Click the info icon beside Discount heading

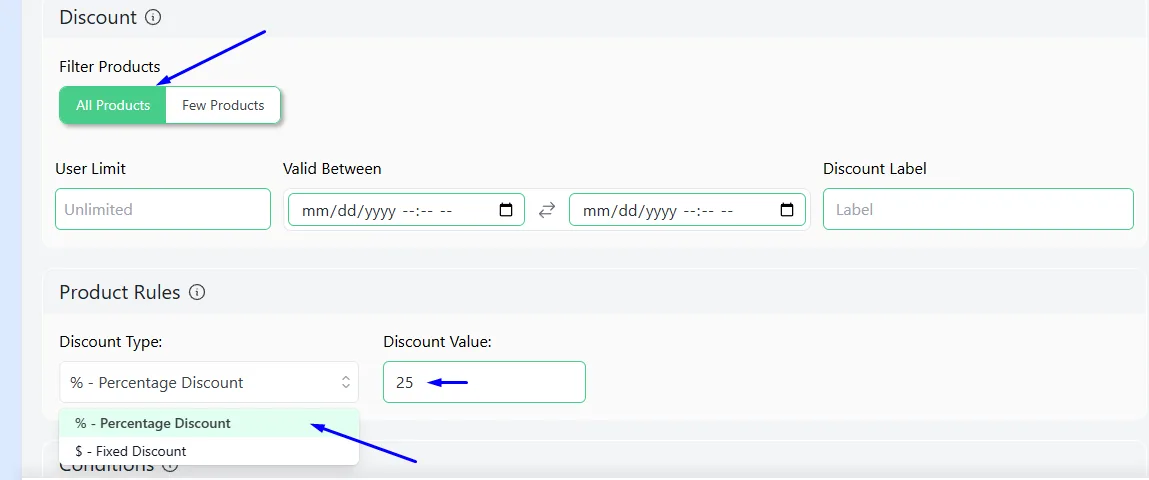[x=153, y=17]
